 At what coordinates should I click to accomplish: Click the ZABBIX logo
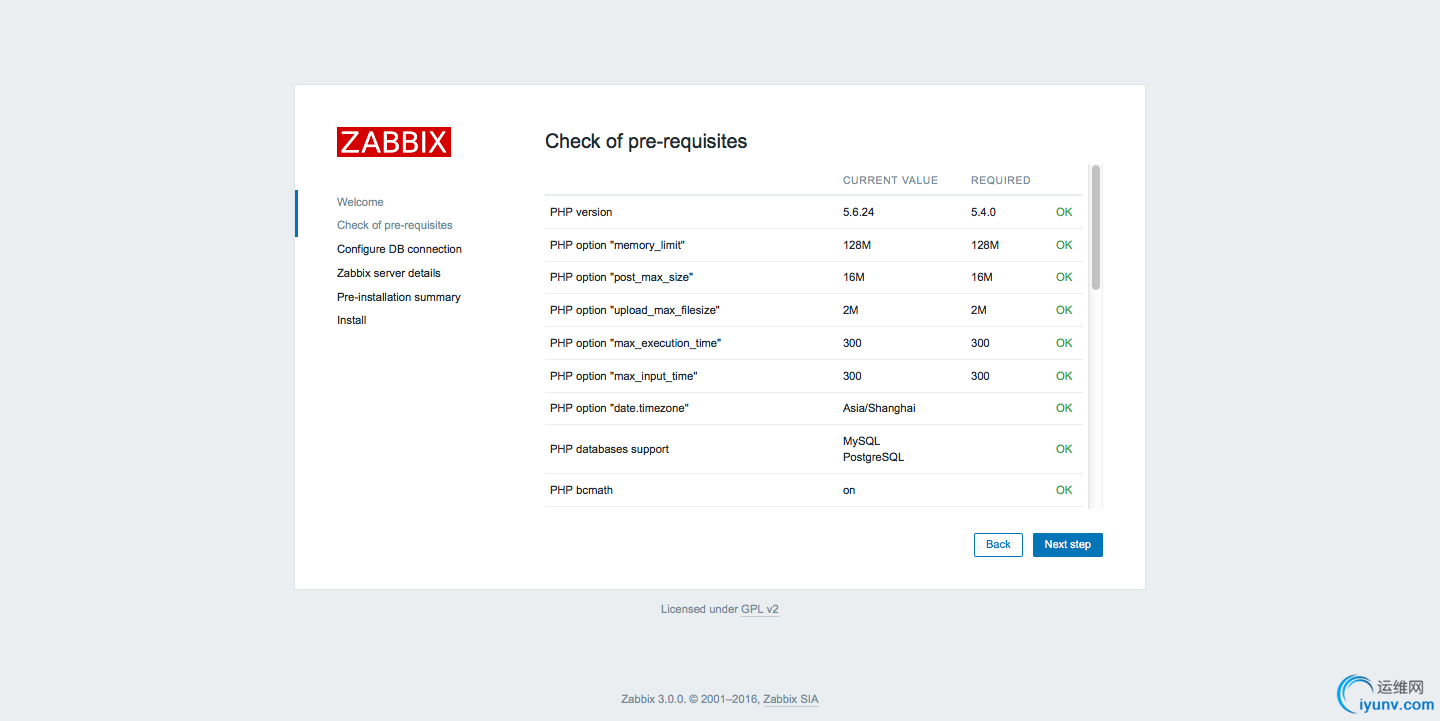tap(394, 142)
